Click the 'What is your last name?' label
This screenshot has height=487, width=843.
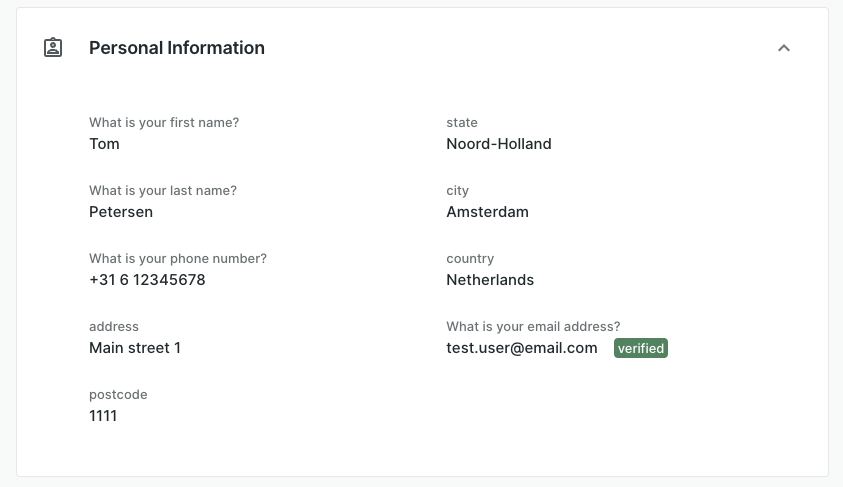tap(163, 191)
